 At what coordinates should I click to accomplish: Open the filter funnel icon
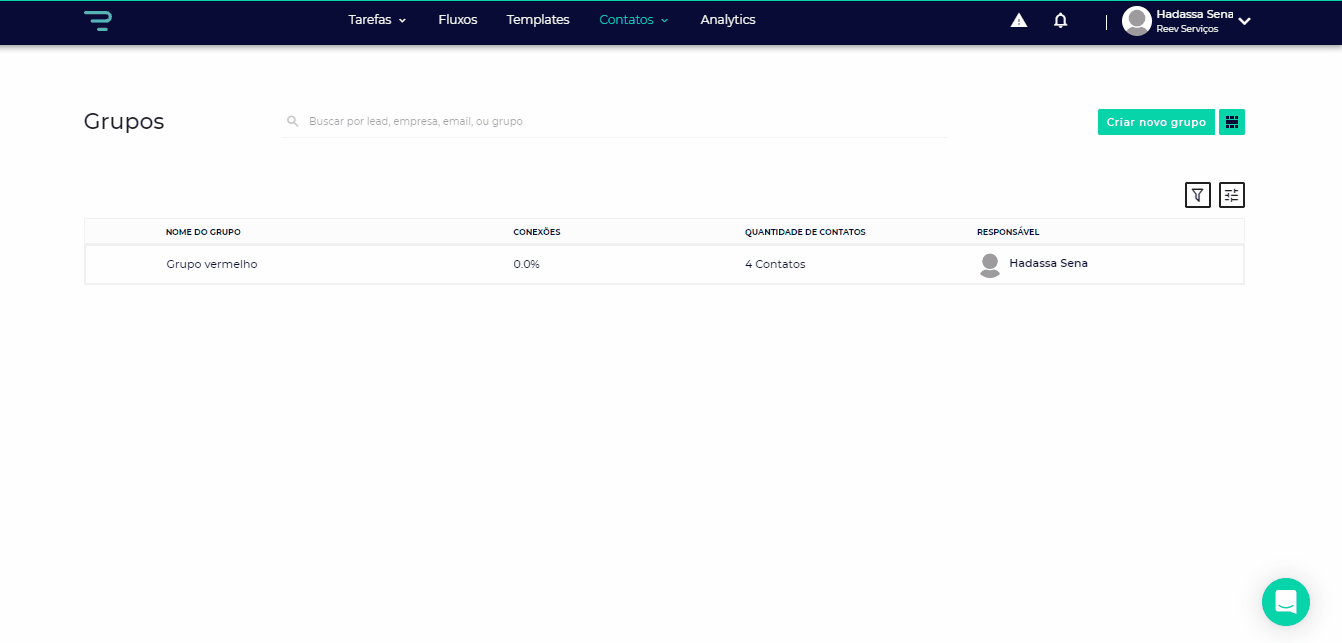[x=1197, y=195]
